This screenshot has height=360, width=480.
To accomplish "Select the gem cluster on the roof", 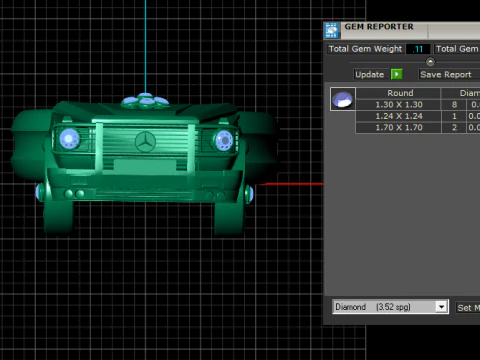I will pos(145,100).
